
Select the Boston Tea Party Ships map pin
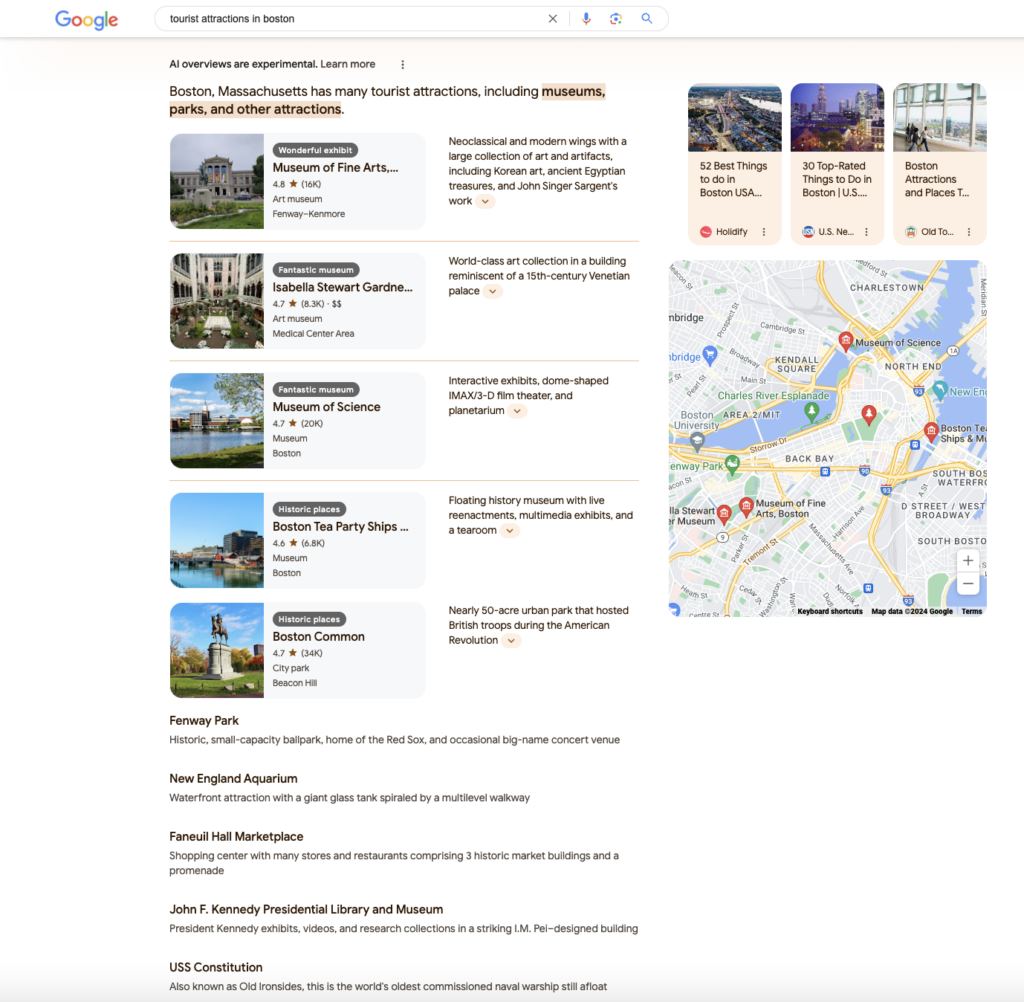click(931, 430)
